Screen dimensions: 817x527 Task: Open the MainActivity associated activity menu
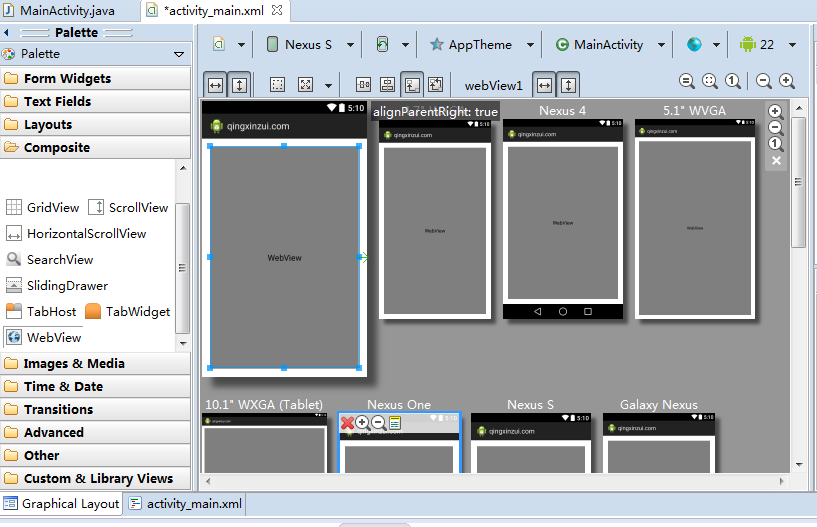610,45
